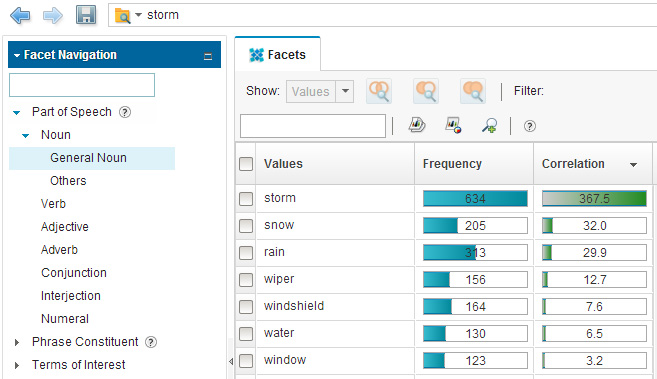The width and height of the screenshot is (657, 379).
Task: Switch to the Facets tab
Action: 278,55
